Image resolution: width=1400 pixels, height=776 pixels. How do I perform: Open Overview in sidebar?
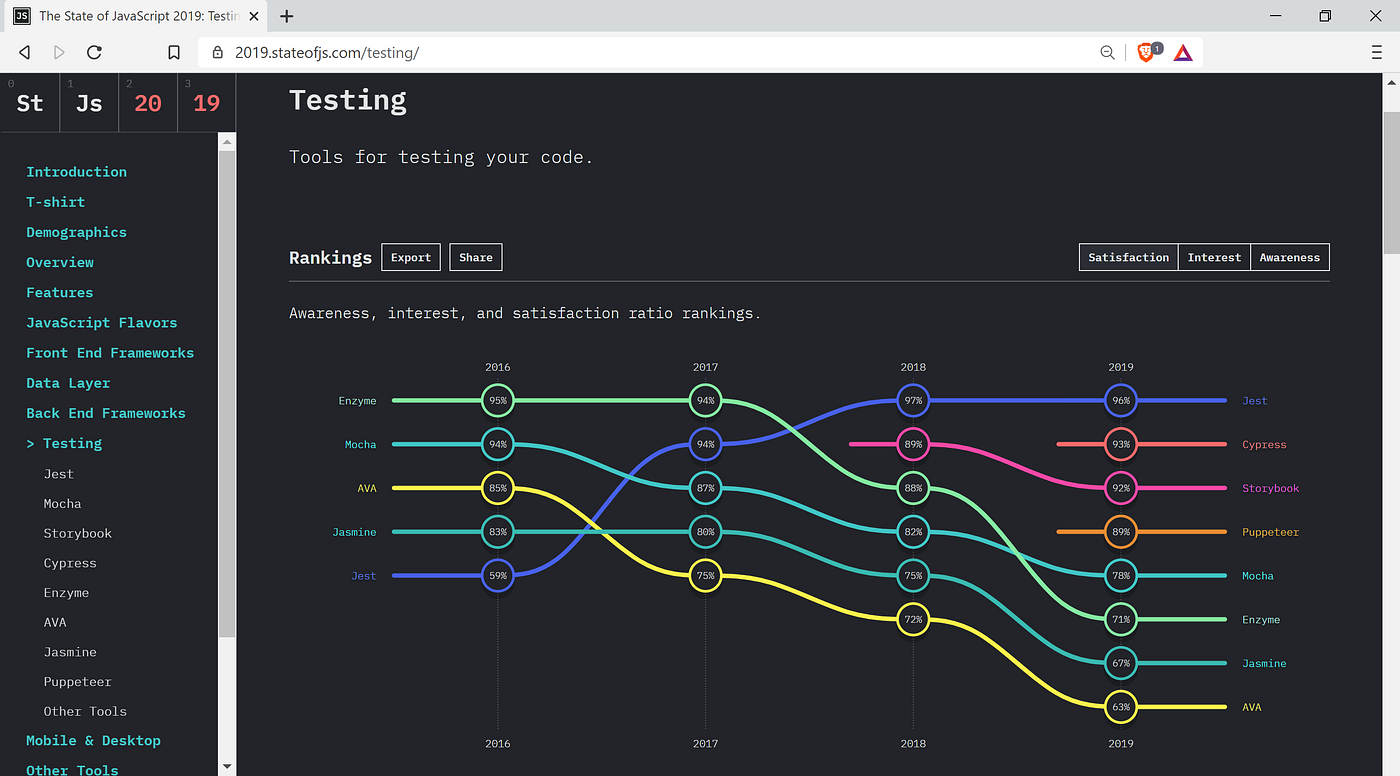60,262
